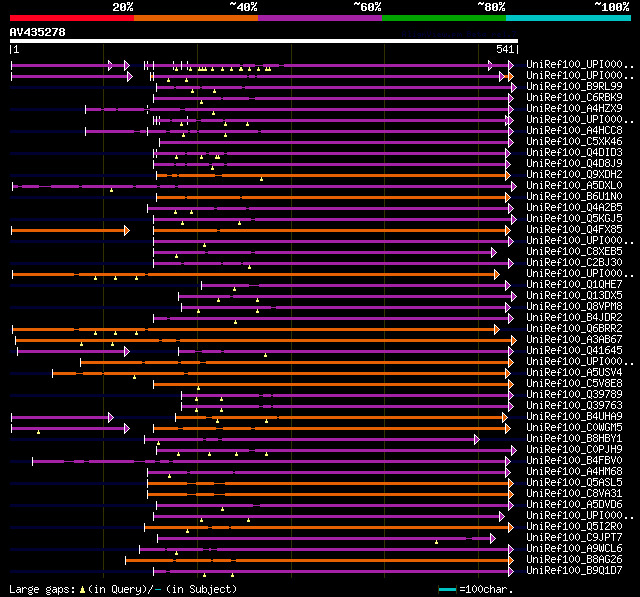Click the orange alignment bar of Q9XDH2
640x597 pixels.
click(x=333, y=175)
